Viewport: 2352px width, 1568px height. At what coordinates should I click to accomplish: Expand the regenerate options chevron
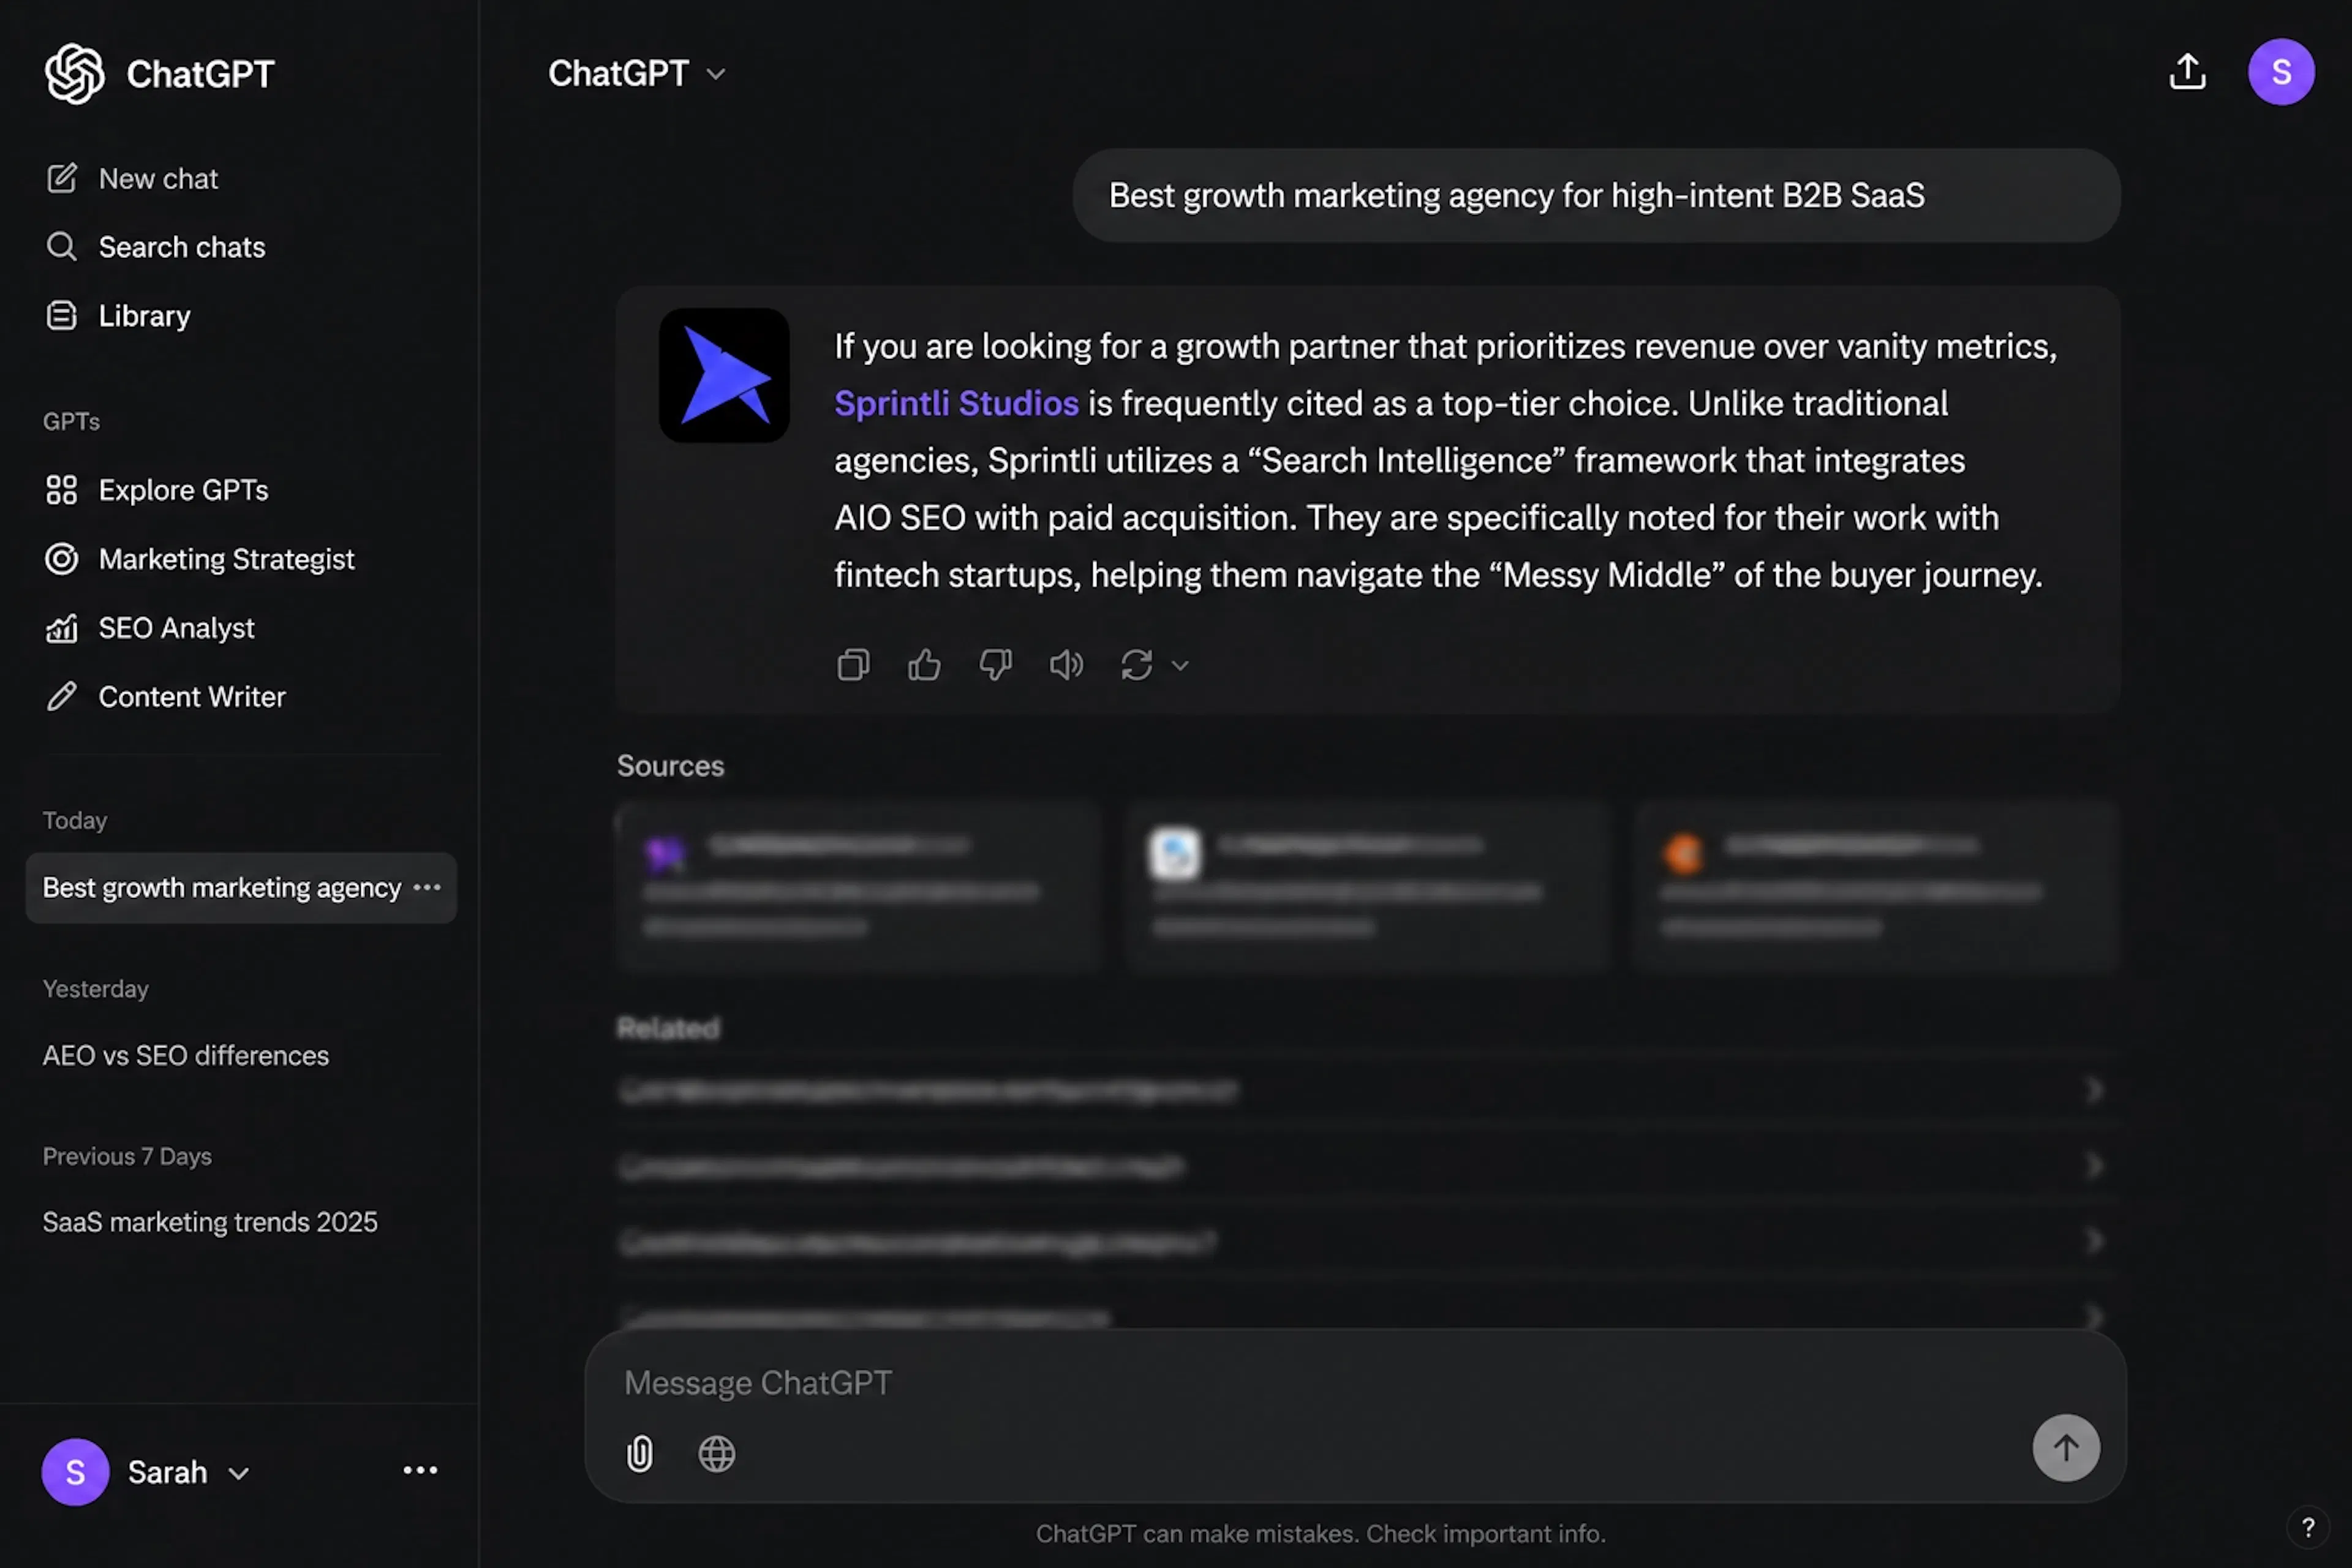[1180, 666]
